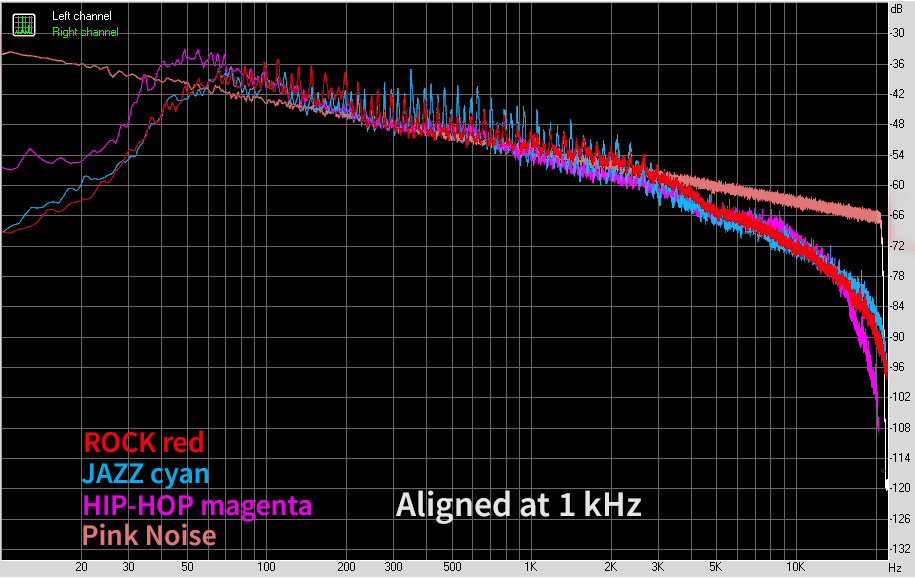This screenshot has height=578, width=915.
Task: Select the Right channel legend label
Action: (x=85, y=32)
